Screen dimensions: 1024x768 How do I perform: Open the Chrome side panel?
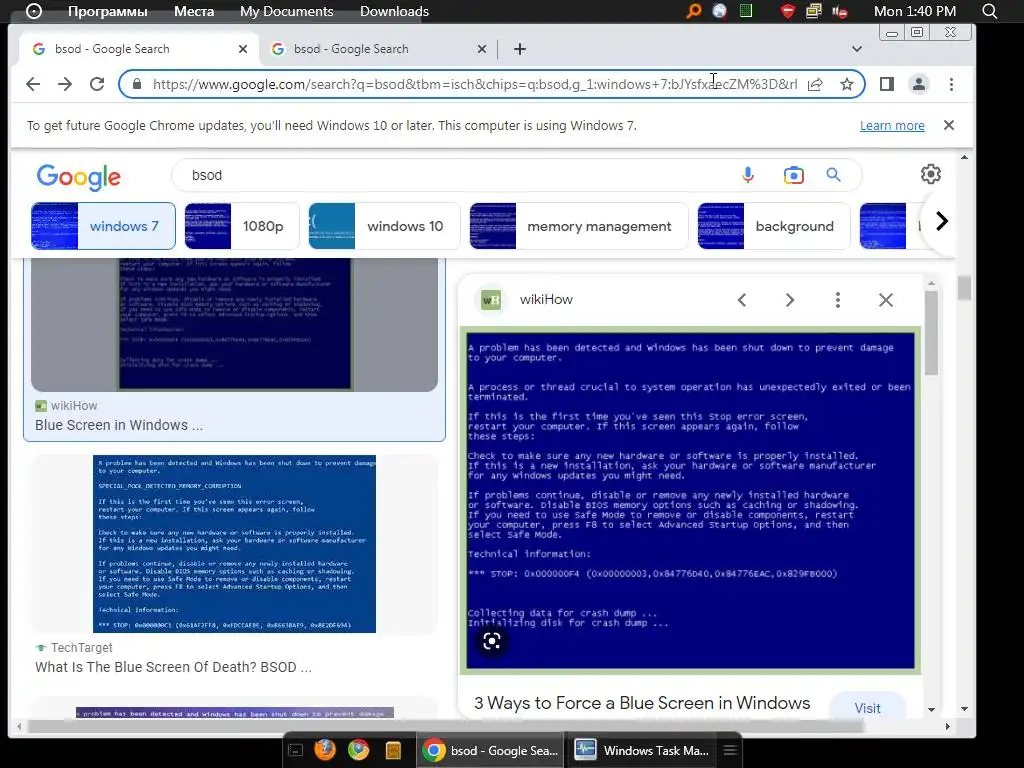point(886,84)
